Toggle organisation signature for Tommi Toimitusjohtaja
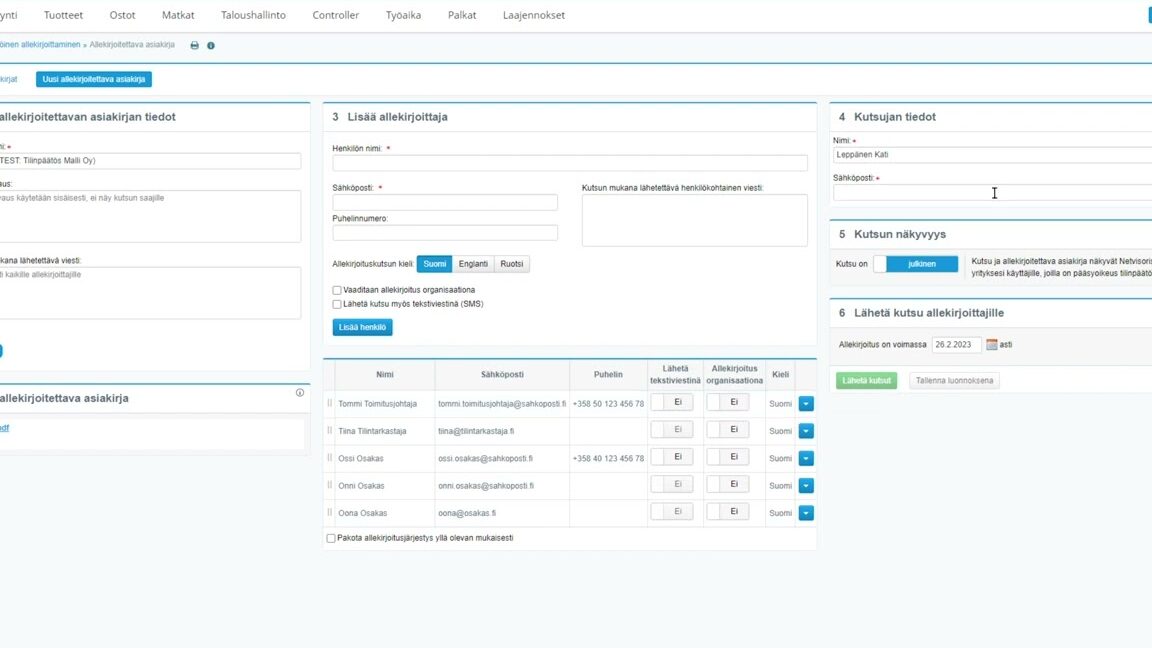The image size is (1152, 648). point(727,403)
